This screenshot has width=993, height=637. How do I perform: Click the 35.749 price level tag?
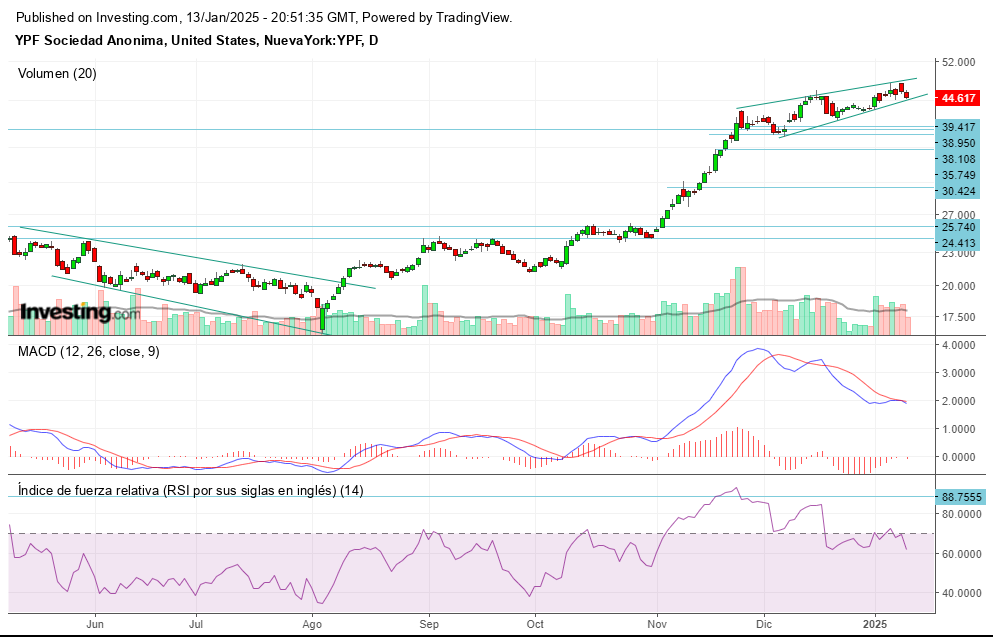958,175
